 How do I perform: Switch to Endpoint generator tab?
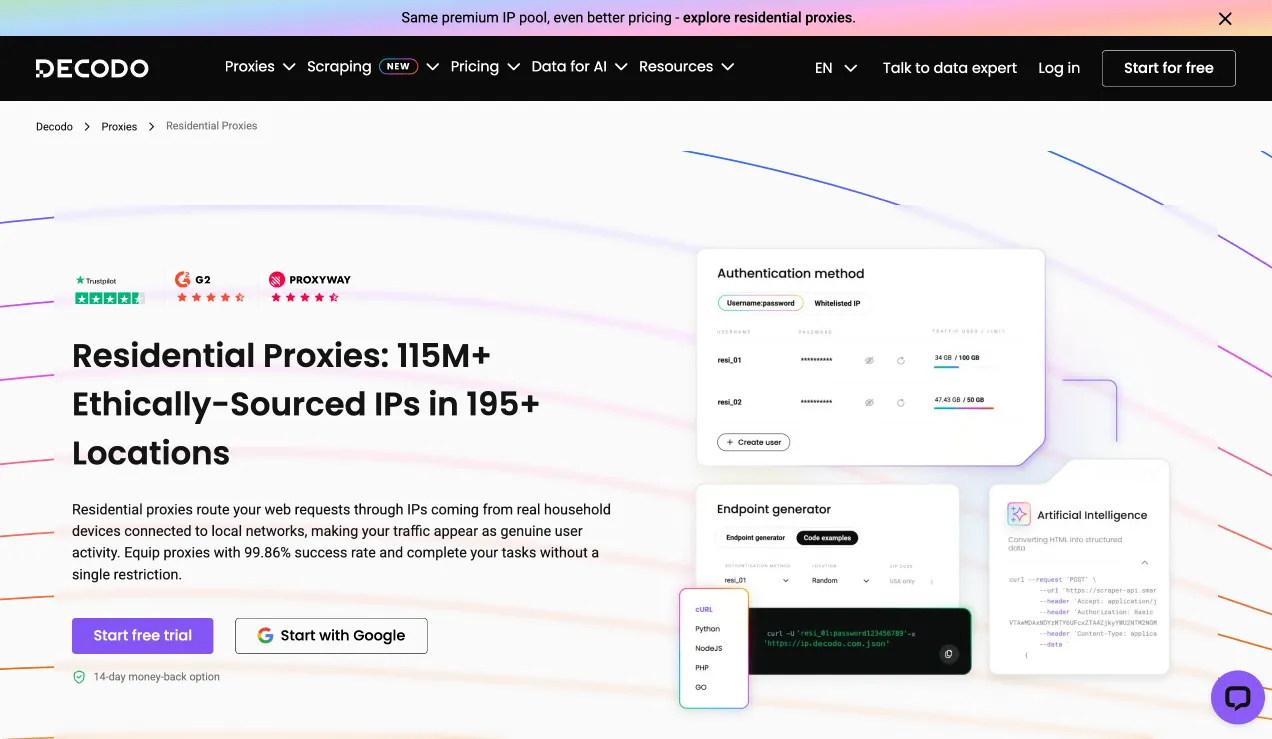pyautogui.click(x=756, y=538)
